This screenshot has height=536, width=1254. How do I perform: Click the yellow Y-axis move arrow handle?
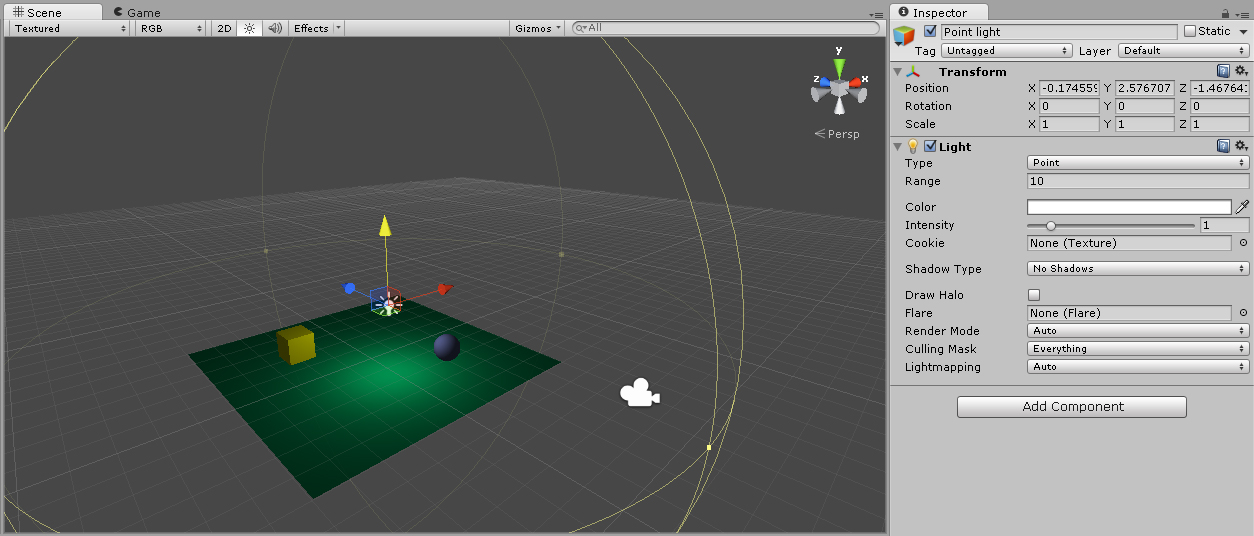pos(385,224)
